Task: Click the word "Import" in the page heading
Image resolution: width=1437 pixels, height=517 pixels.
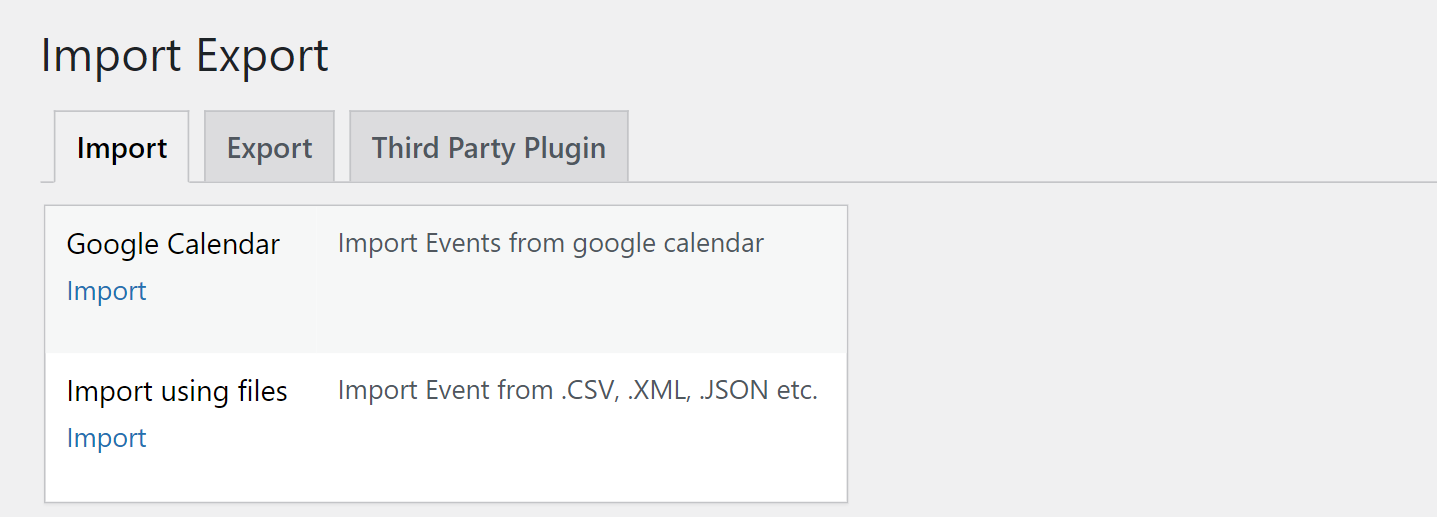Action: click(111, 56)
